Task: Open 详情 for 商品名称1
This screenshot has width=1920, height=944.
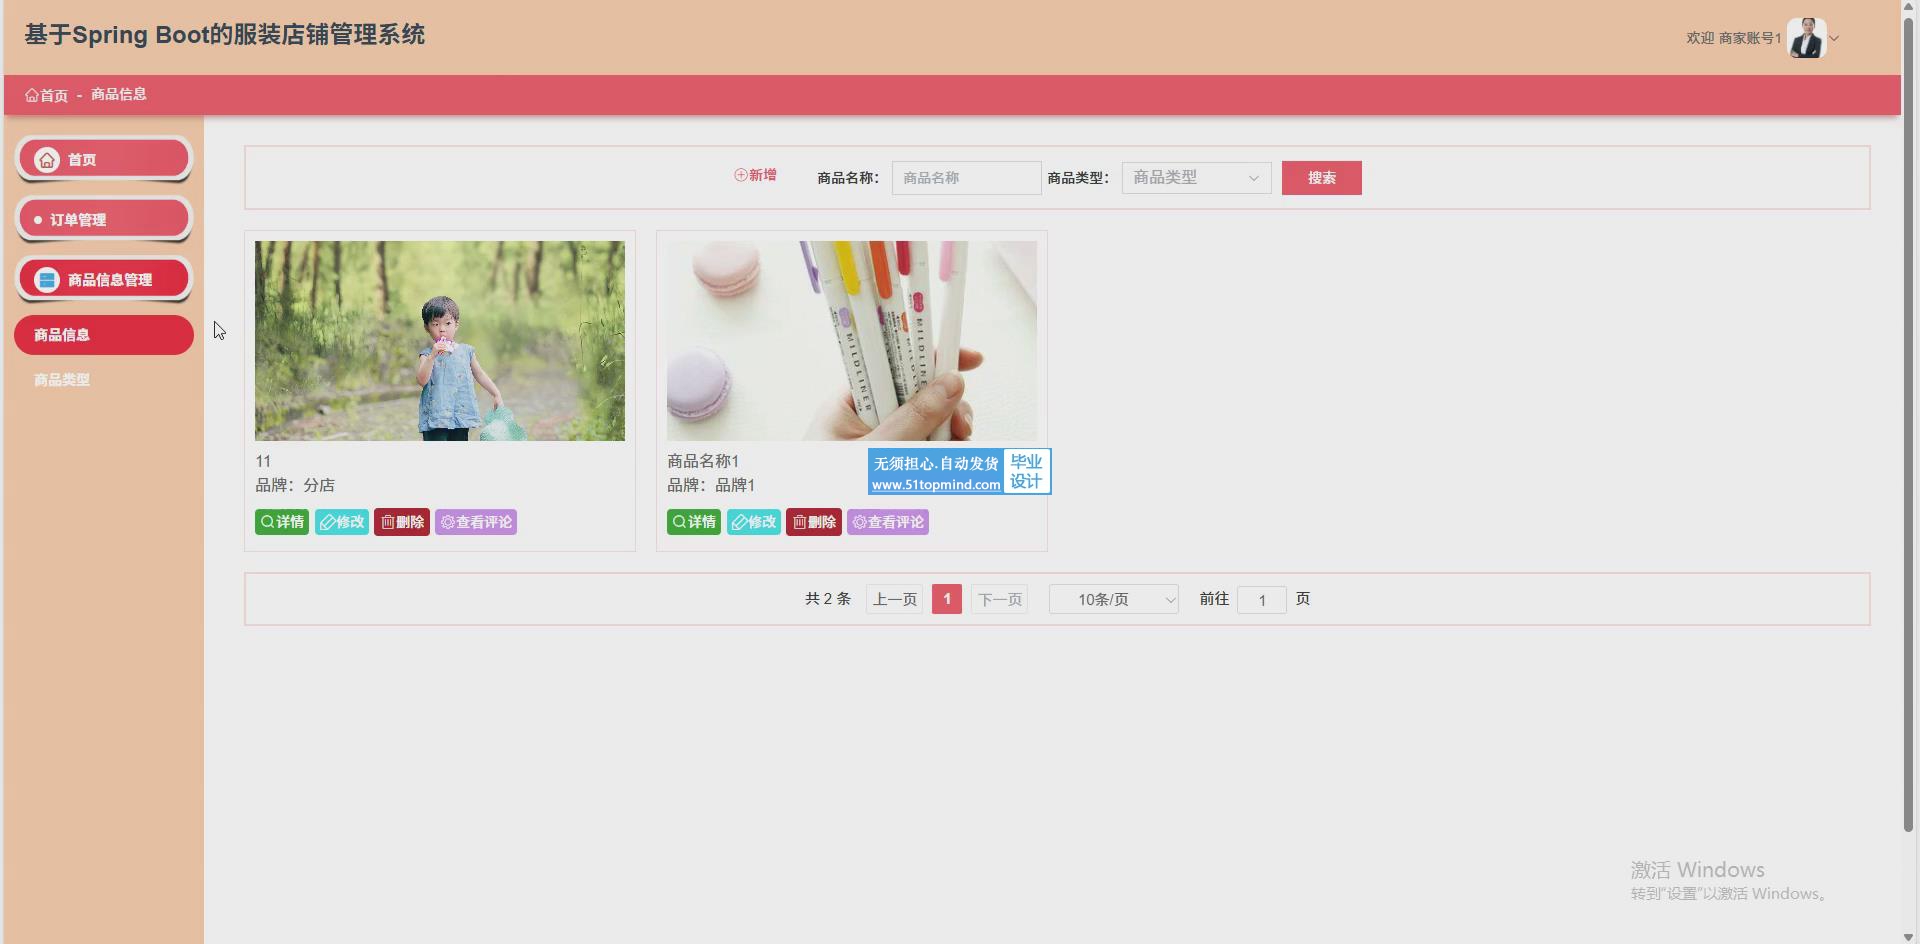Action: point(694,522)
